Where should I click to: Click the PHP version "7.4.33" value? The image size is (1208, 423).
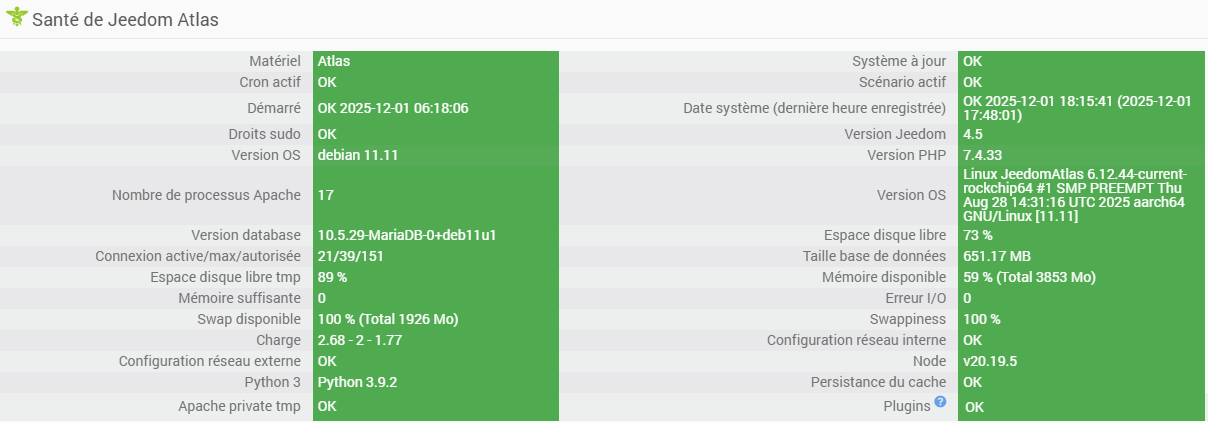coord(983,155)
